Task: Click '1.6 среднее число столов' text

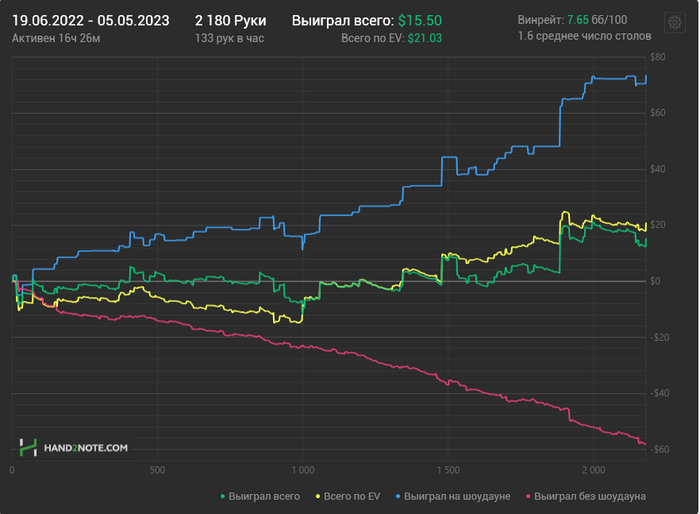Action: 584,36
